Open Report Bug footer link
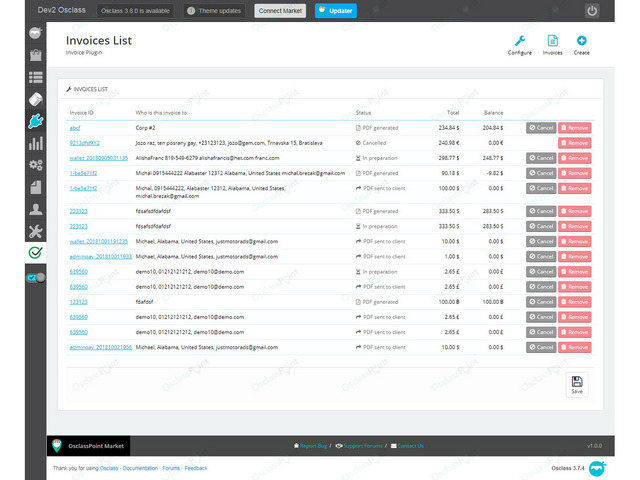Viewport: 640px width, 480px height. (x=313, y=446)
